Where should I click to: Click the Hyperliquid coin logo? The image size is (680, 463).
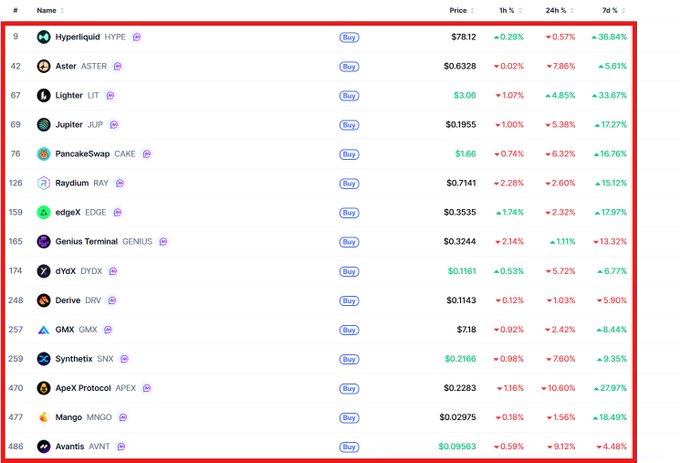click(x=43, y=37)
